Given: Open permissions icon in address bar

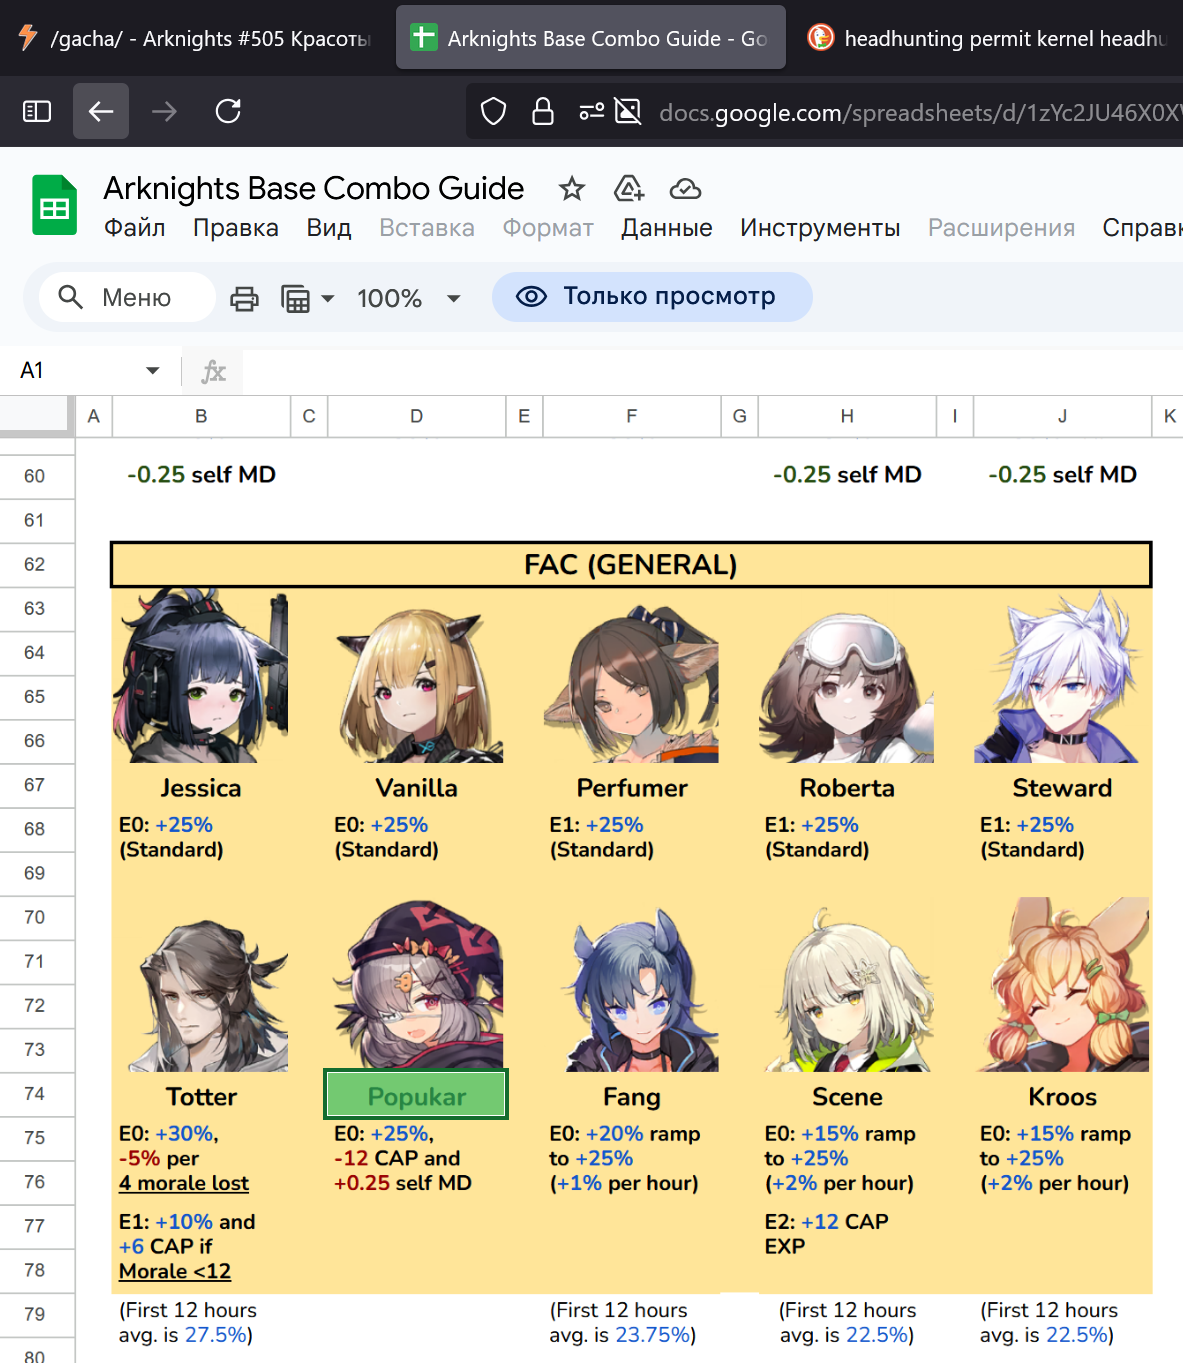Looking at the screenshot, I should [x=592, y=111].
